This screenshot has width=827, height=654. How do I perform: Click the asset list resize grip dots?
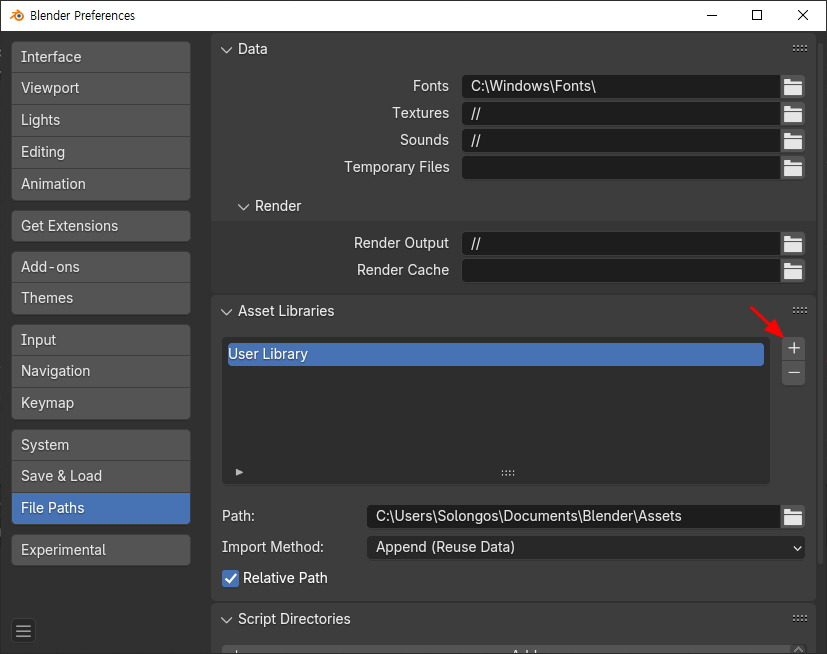click(508, 473)
